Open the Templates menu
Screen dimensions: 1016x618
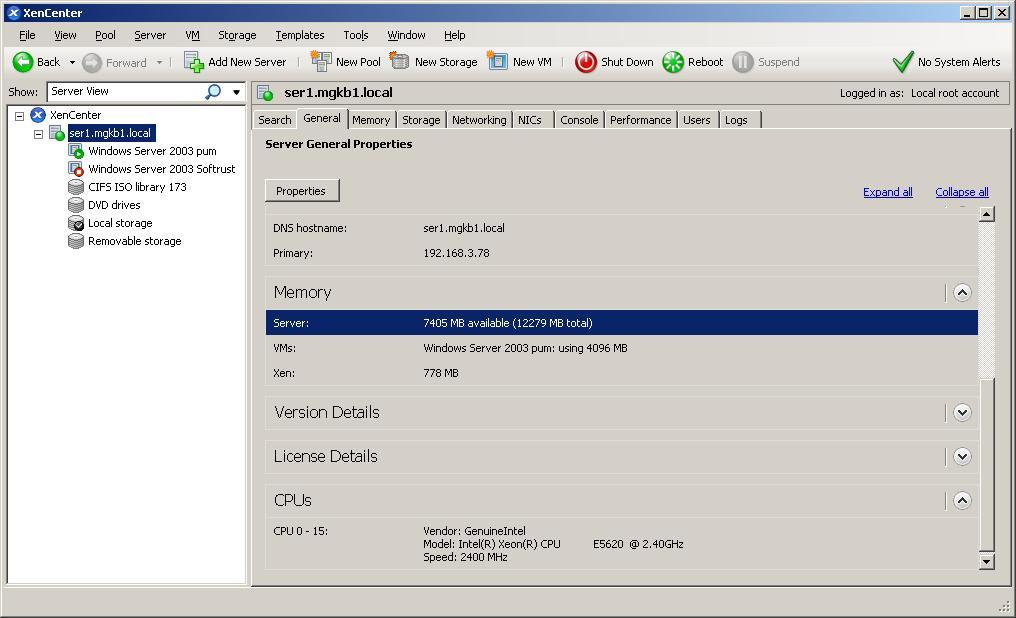(x=299, y=35)
